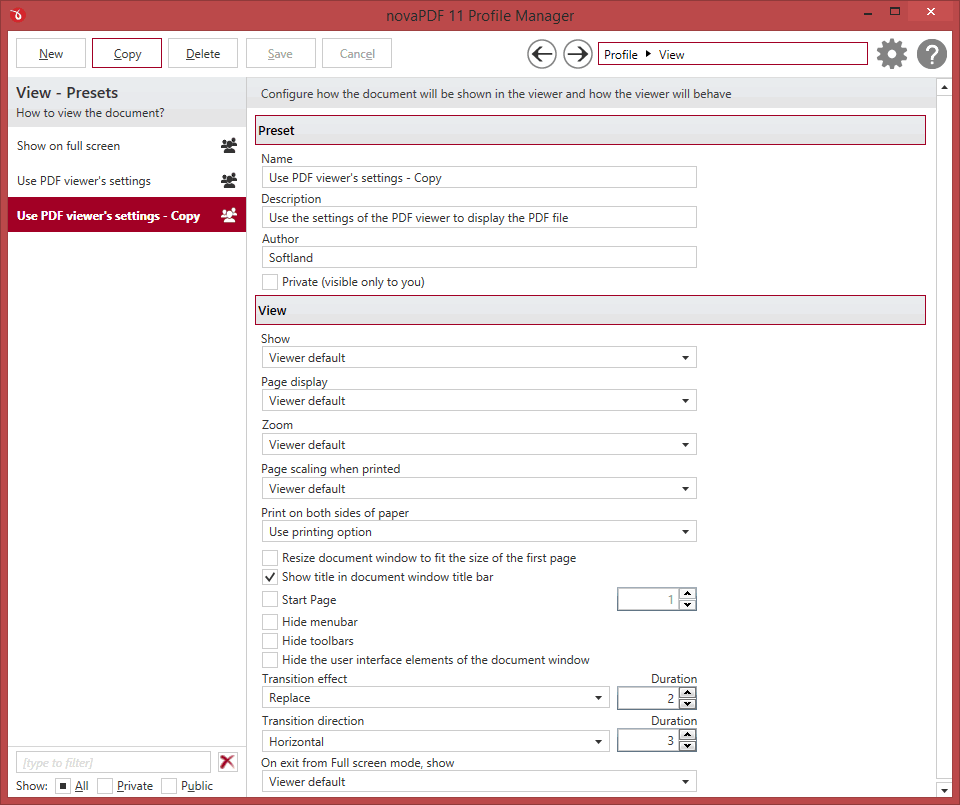Click the Cancel button

357,54
